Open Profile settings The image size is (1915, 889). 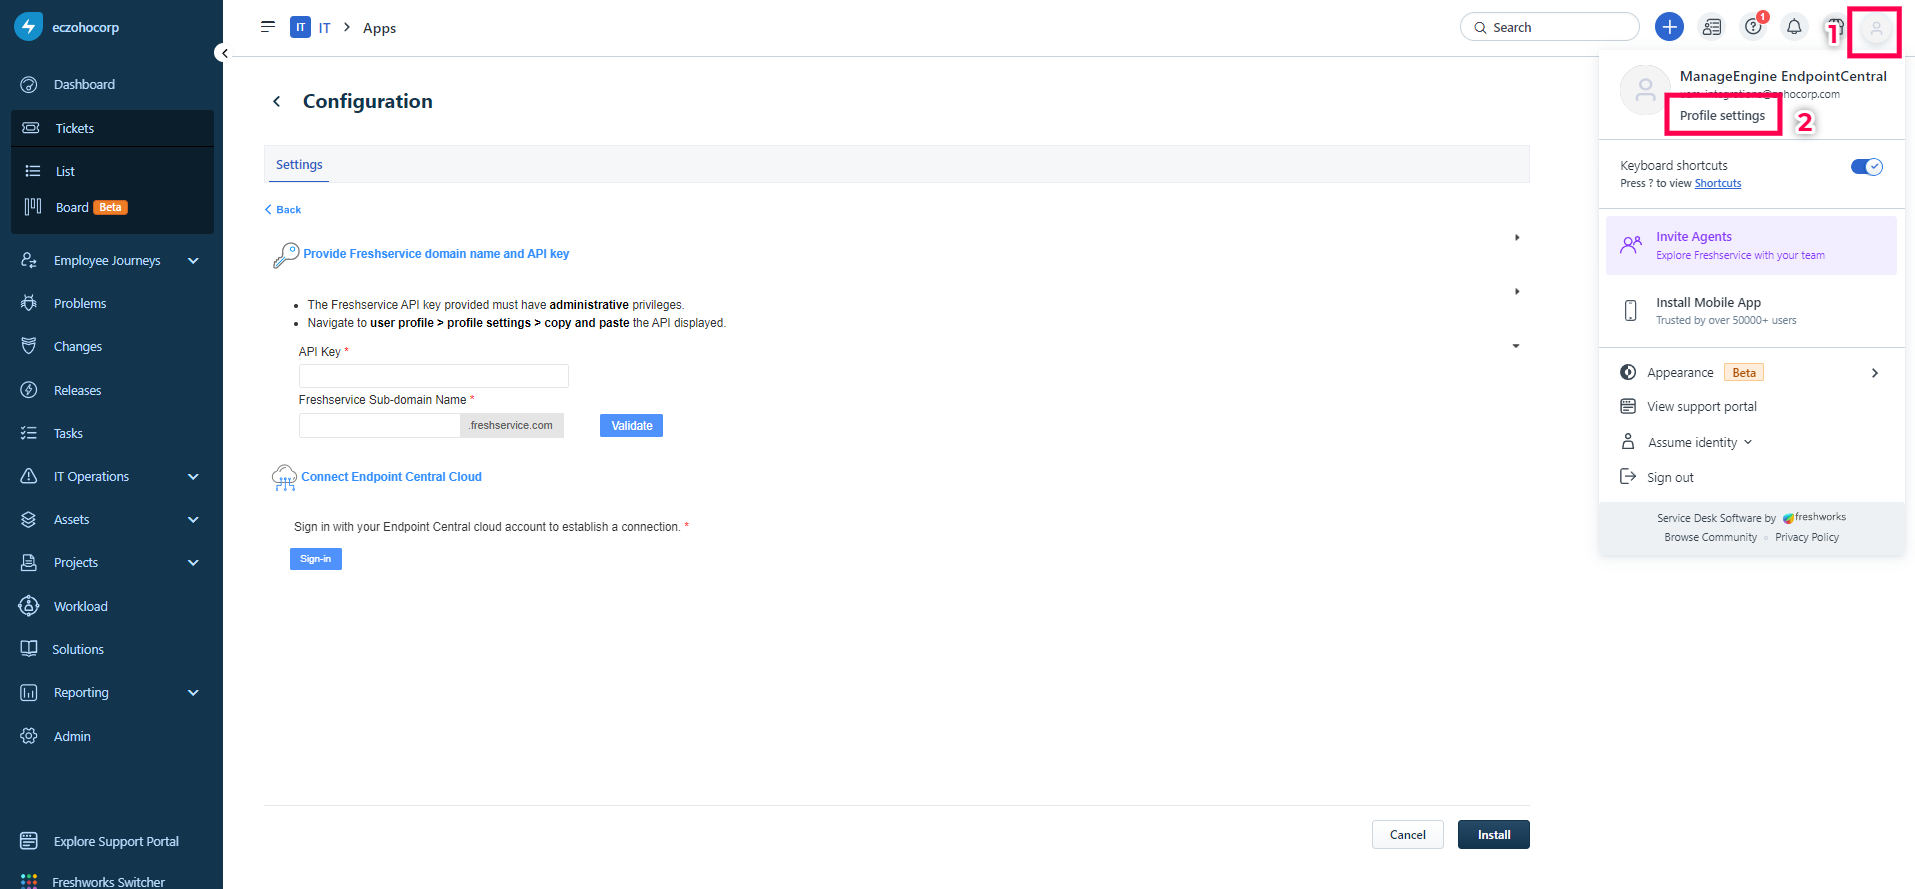tap(1722, 116)
